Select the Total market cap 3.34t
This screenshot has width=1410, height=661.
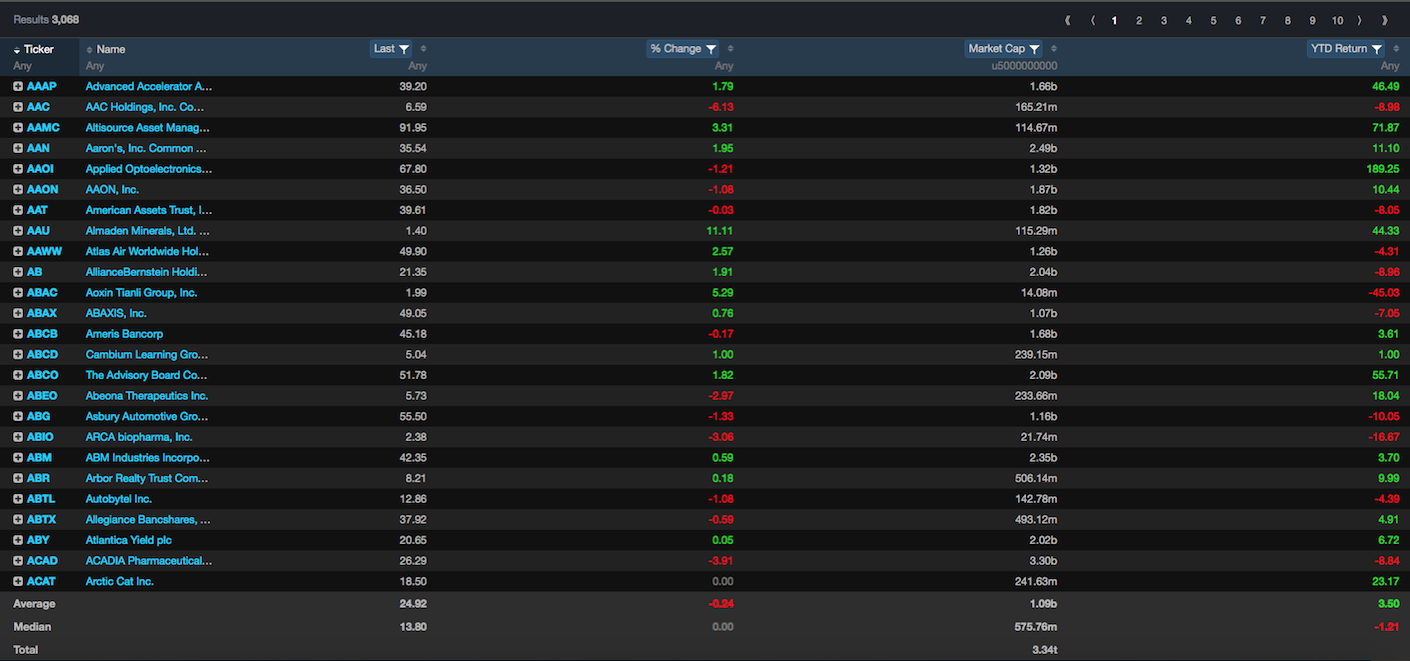pyautogui.click(x=1045, y=650)
